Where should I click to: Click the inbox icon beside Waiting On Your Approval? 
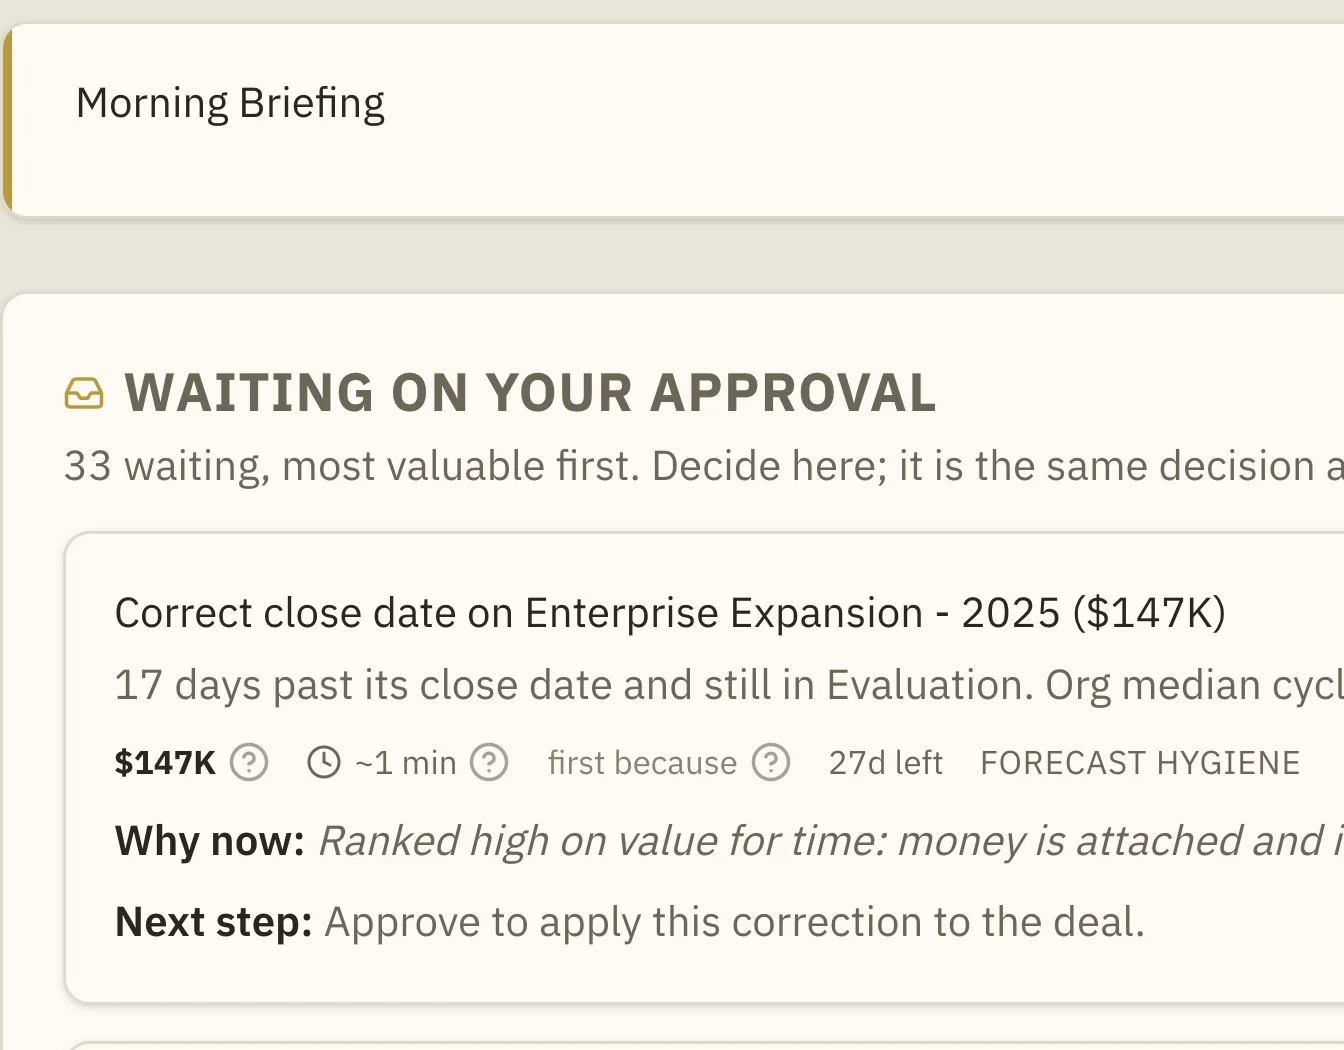84,393
